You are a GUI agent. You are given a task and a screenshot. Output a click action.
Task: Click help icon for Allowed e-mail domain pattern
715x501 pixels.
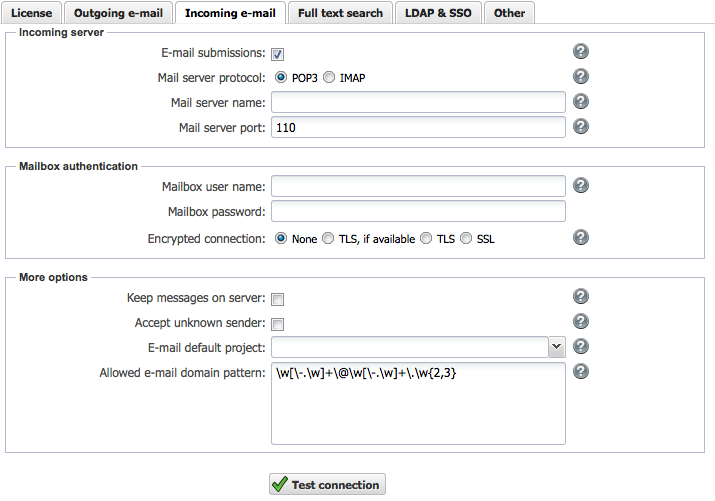[x=581, y=371]
